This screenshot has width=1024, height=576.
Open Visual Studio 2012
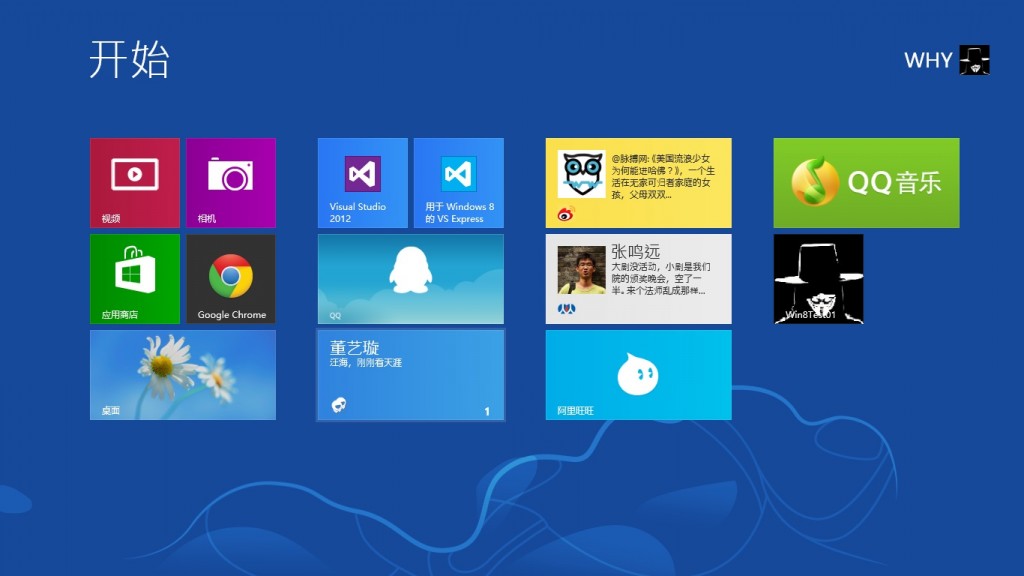362,182
